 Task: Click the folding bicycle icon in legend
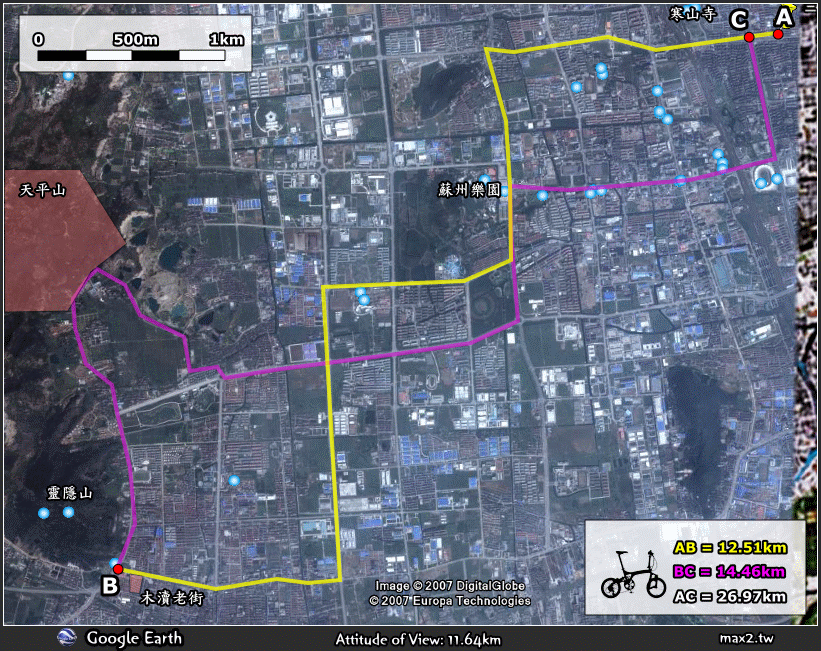[634, 574]
